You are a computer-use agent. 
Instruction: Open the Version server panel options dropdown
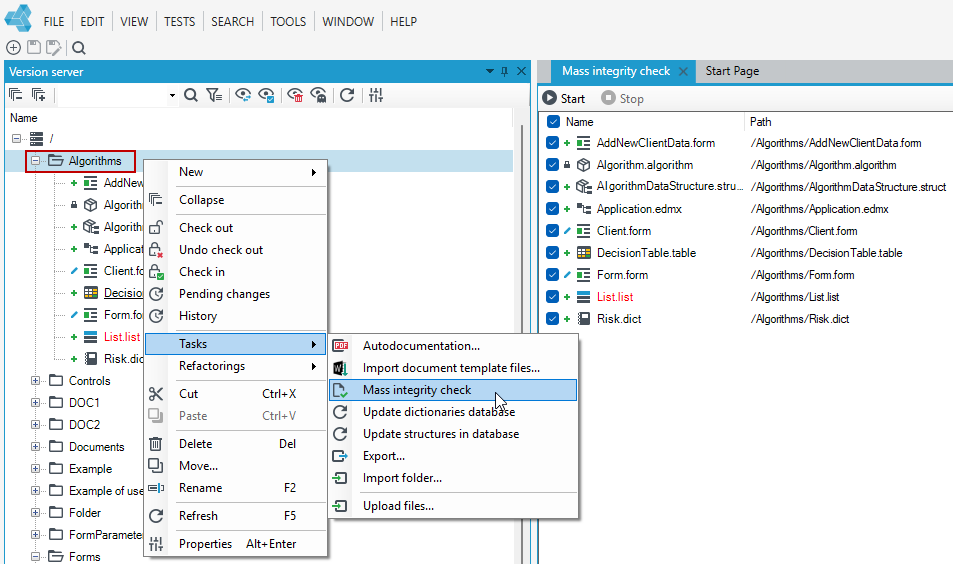point(490,72)
